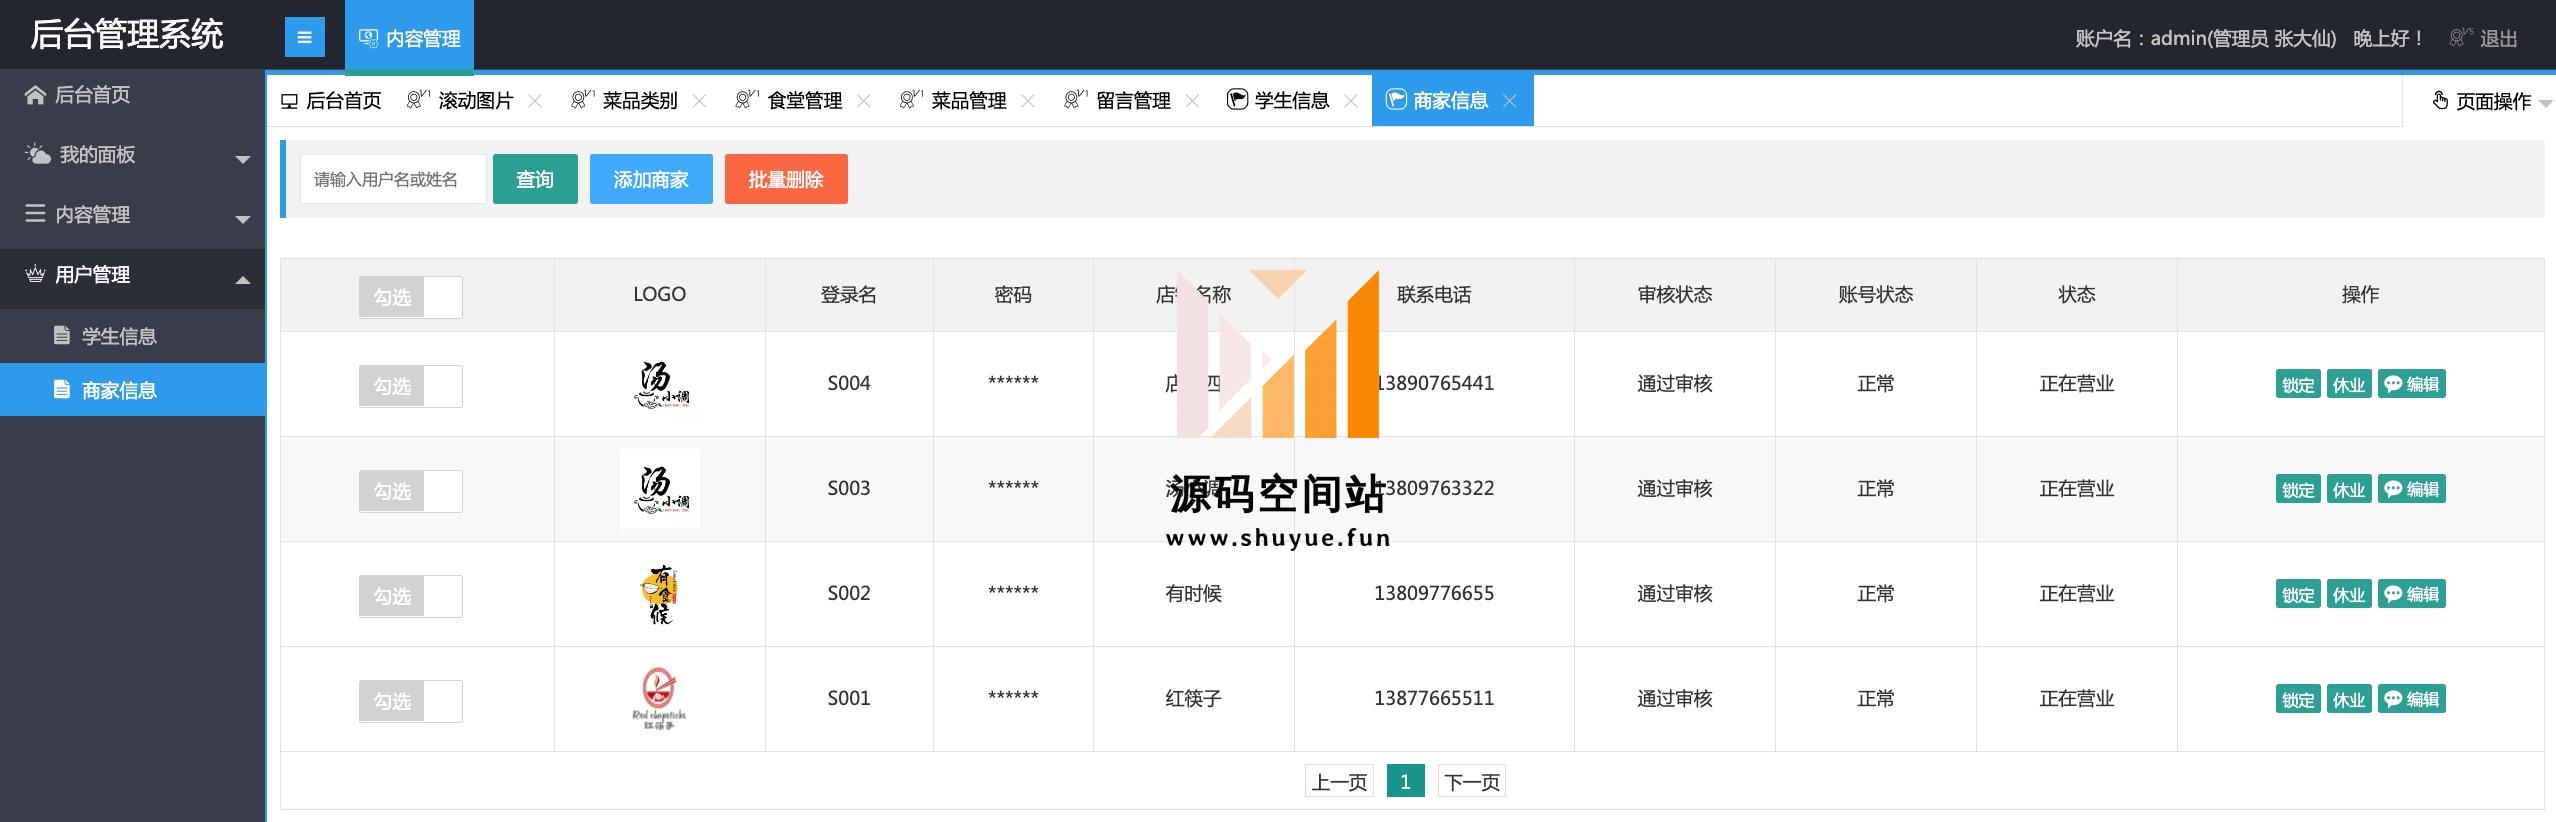Viewport: 2556px width, 822px height.
Task: Click the crown icon beside 用户管理
Action: coord(35,274)
